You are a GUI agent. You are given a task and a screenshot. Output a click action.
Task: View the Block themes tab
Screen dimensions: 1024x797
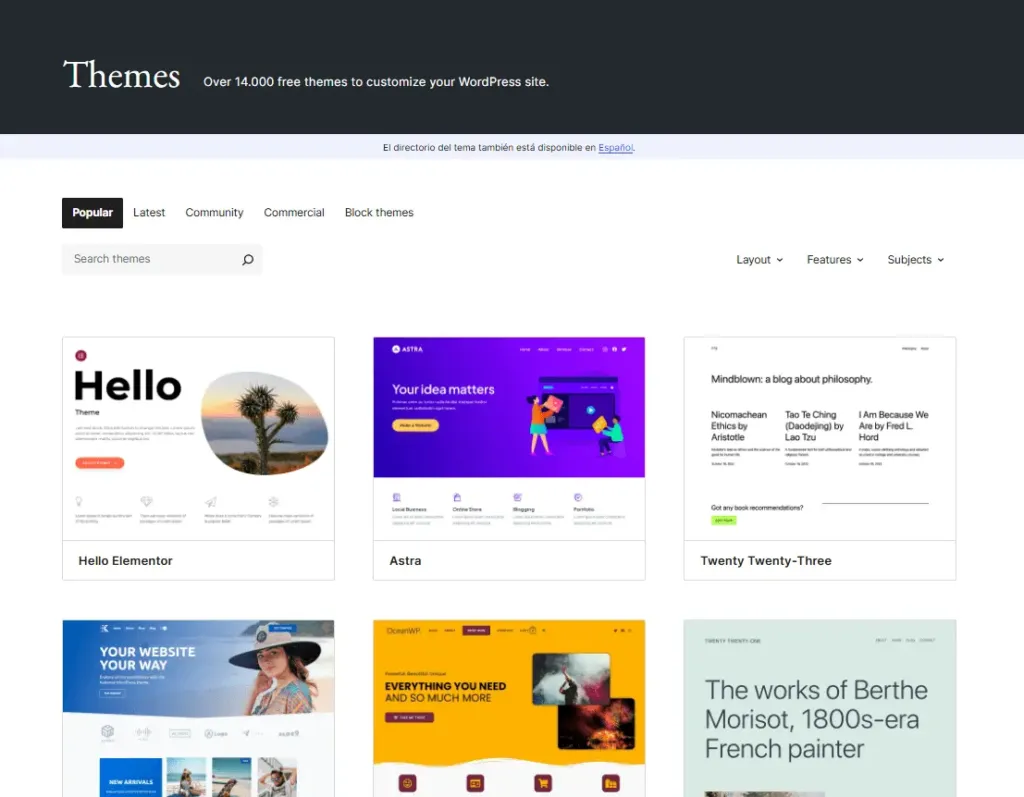(x=379, y=213)
